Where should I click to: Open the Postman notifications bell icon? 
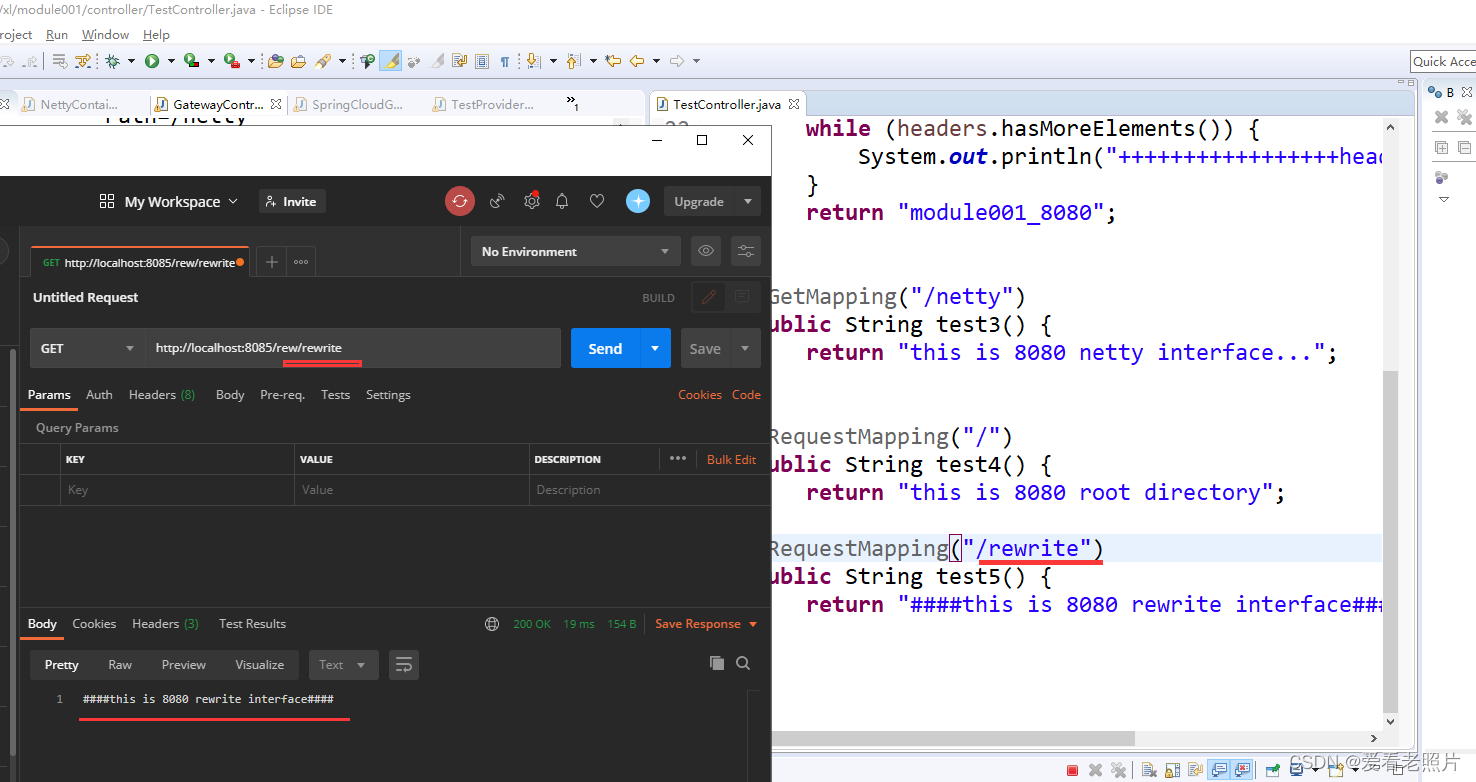click(x=562, y=201)
